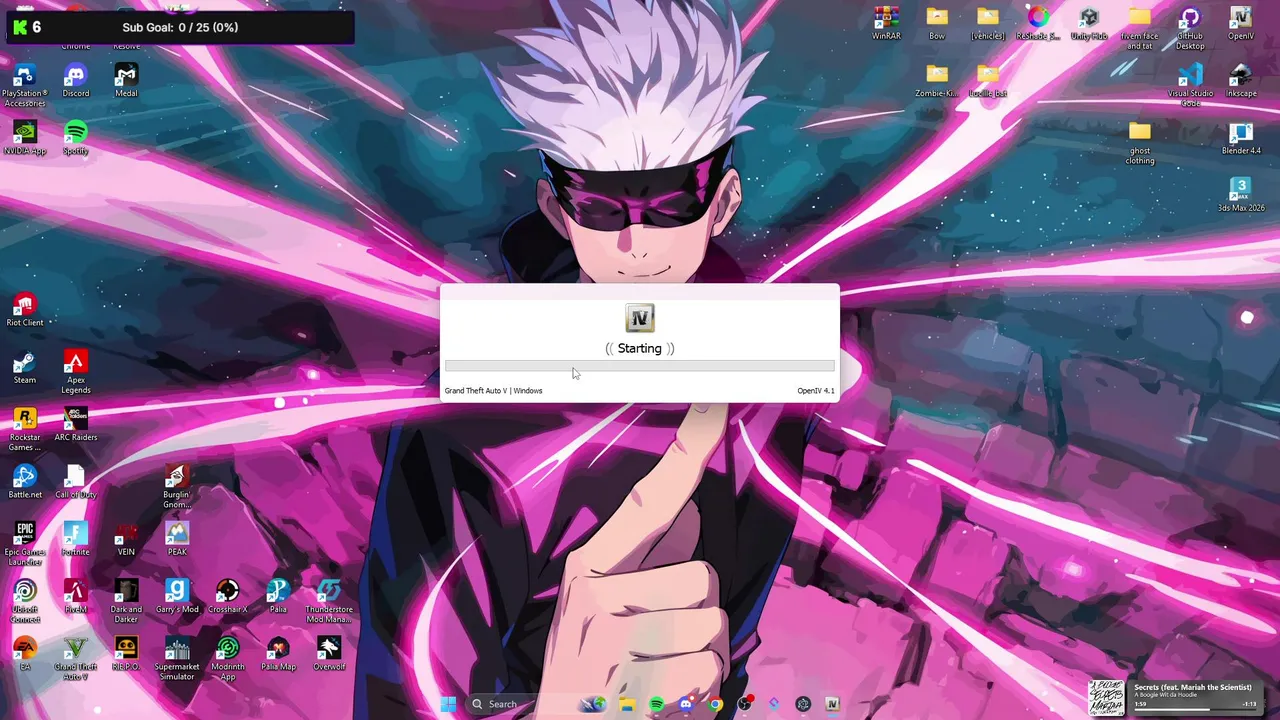The height and width of the screenshot is (720, 1280).
Task: Click the OpenIV loading progress bar
Action: point(639,366)
